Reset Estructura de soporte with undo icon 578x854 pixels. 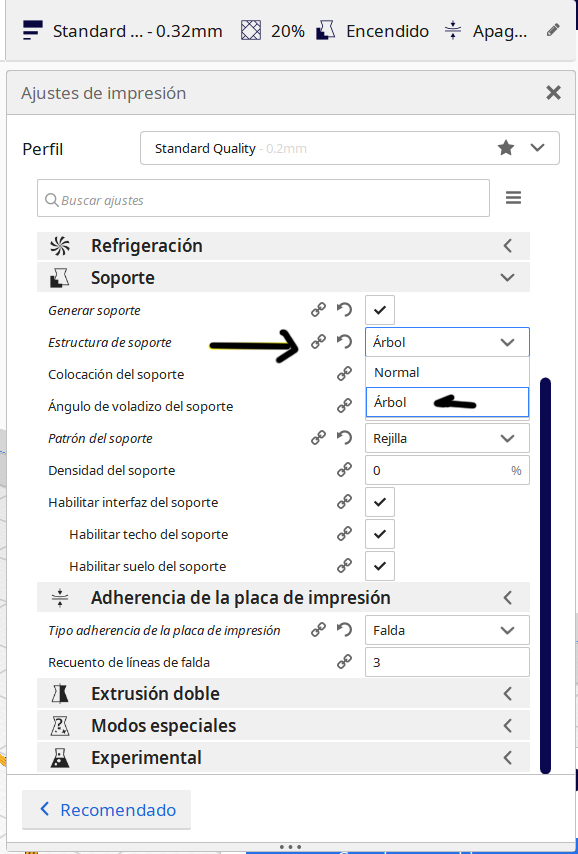(x=344, y=342)
